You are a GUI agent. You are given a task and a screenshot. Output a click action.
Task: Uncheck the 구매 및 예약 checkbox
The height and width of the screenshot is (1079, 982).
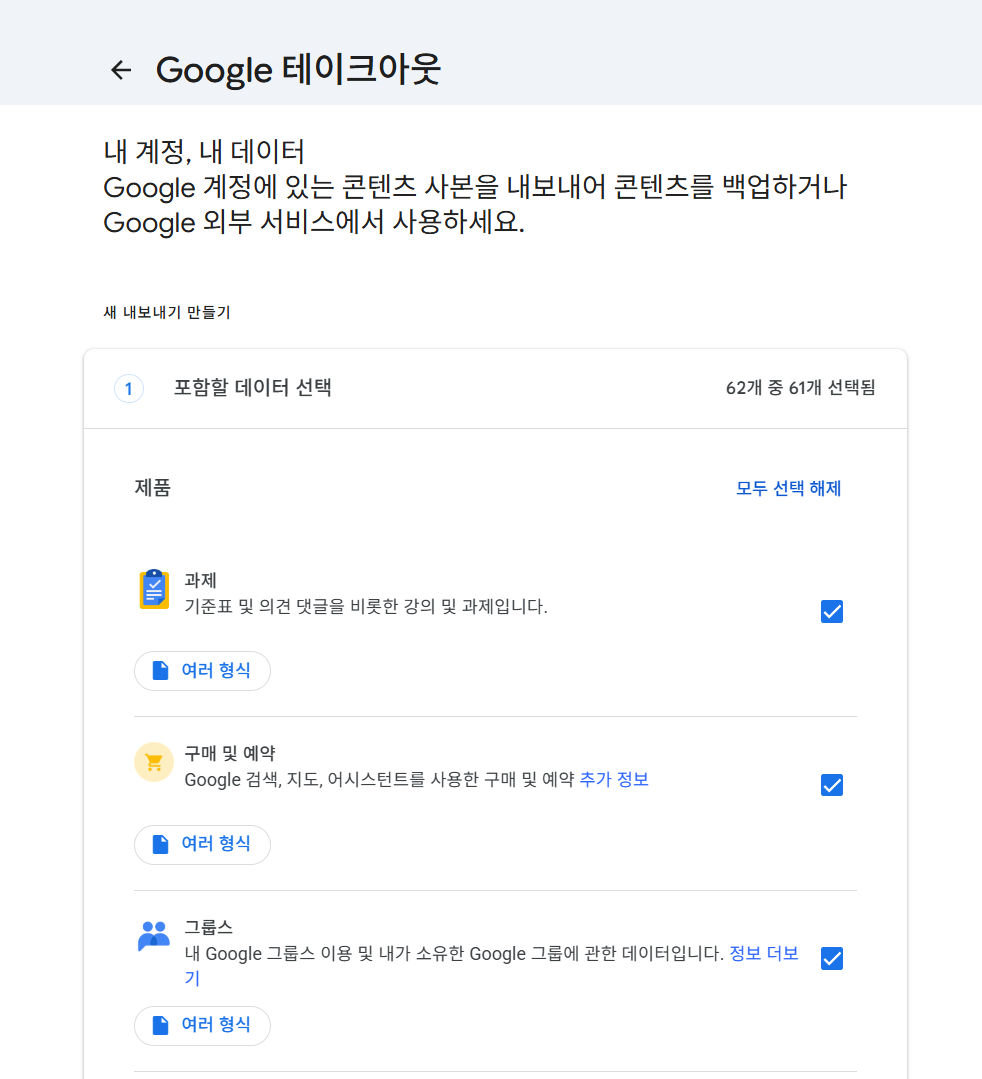tap(832, 784)
